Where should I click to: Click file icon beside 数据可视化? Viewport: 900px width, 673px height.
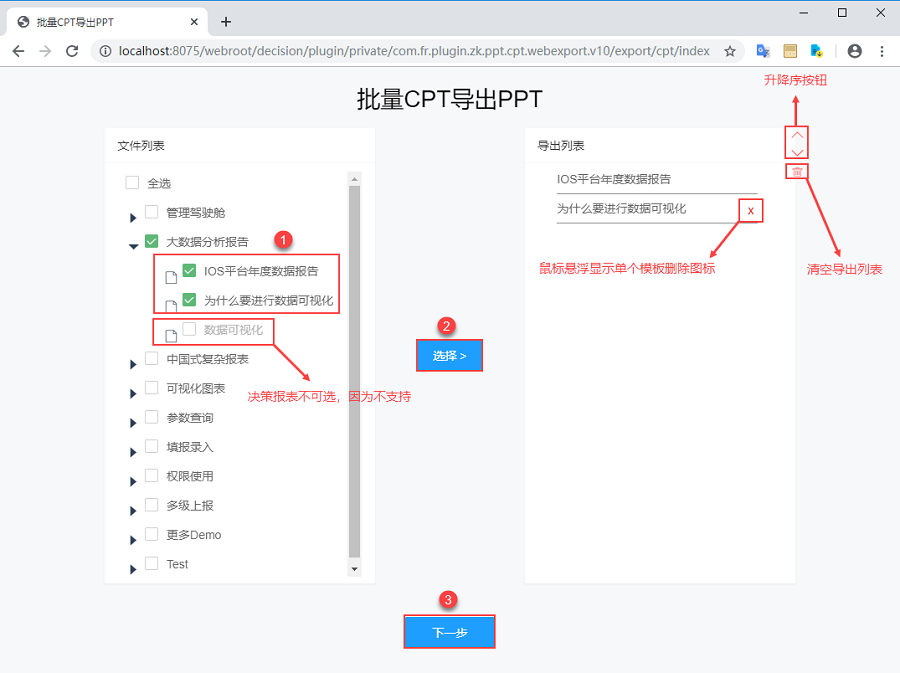[171, 336]
